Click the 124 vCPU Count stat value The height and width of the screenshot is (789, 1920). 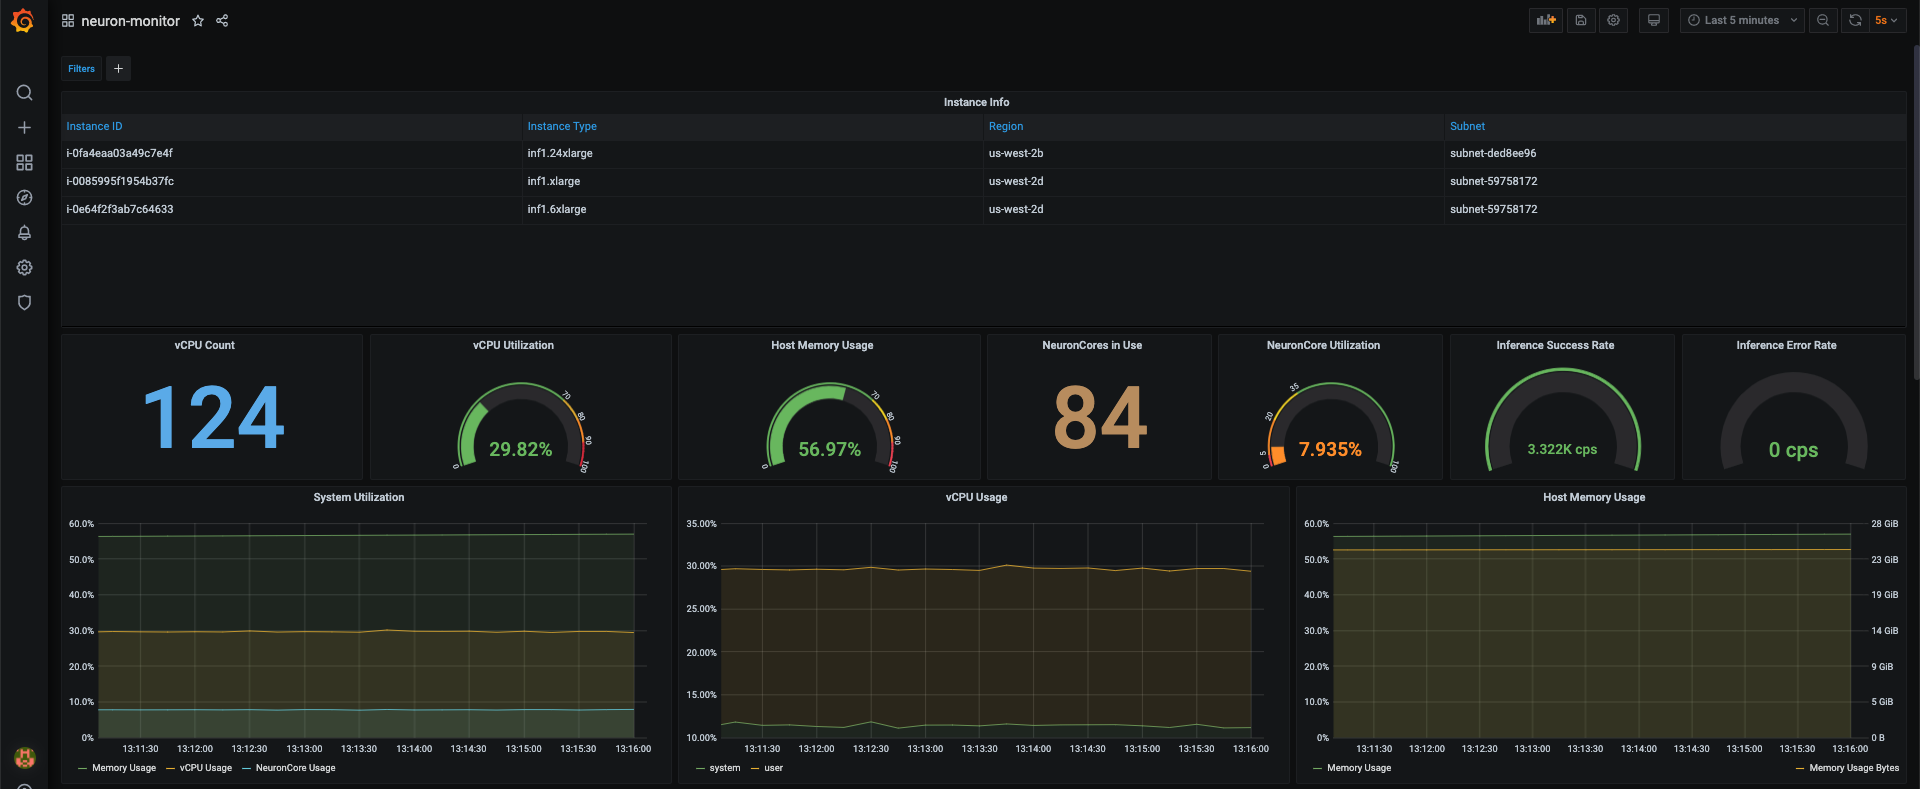pos(214,417)
